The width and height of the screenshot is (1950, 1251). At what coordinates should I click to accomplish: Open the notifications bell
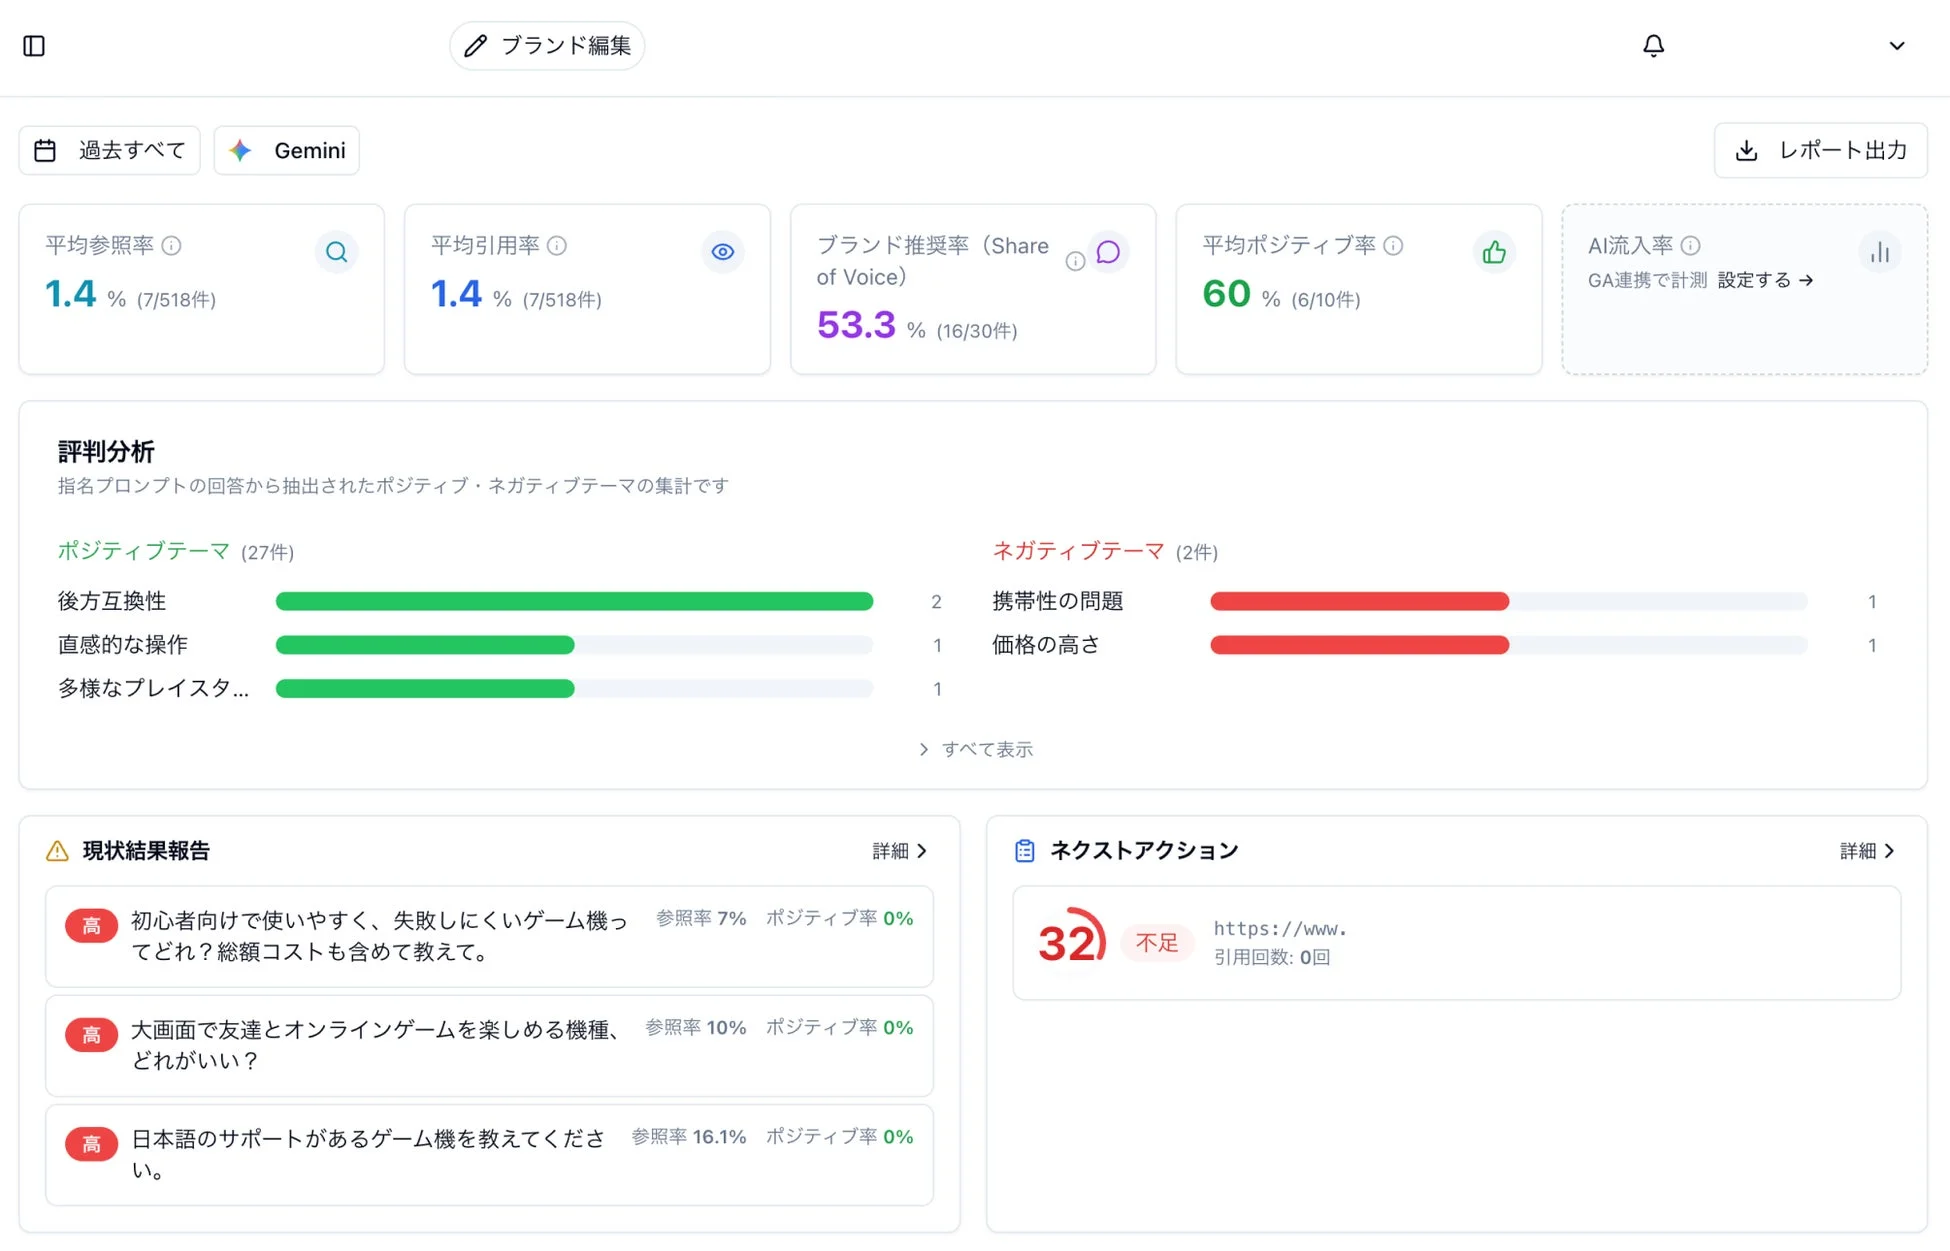1654,46
